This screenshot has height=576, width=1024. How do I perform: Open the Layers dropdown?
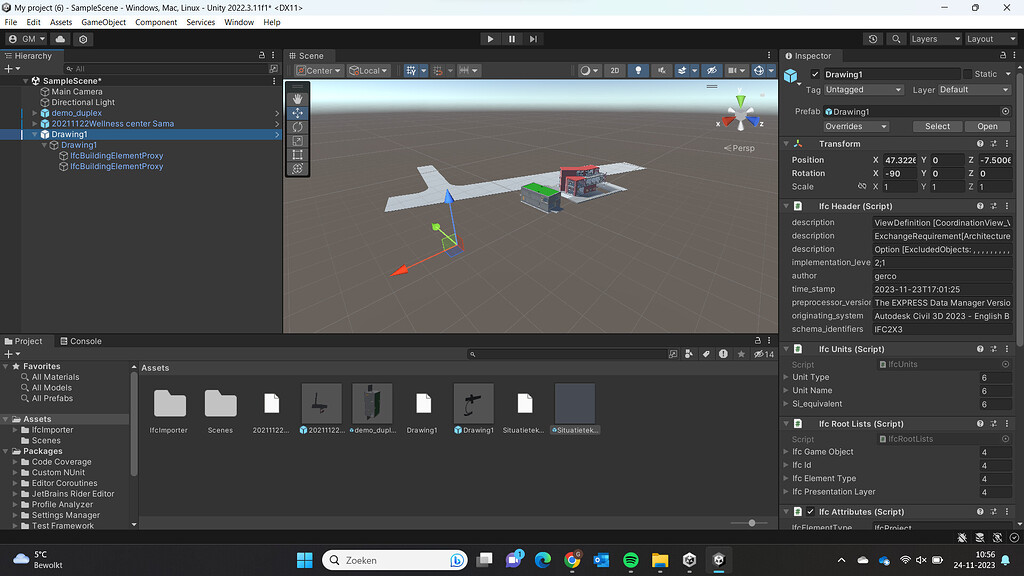[934, 38]
